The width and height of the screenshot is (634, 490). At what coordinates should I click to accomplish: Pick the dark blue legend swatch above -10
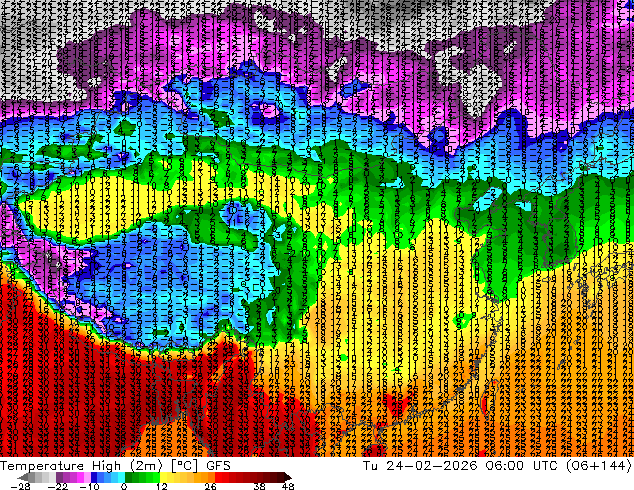point(94,477)
